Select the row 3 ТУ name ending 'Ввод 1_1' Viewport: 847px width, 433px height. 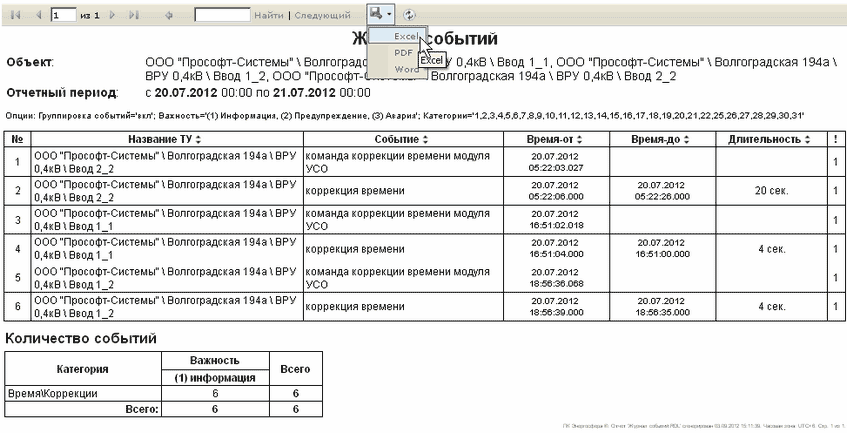click(x=167, y=220)
